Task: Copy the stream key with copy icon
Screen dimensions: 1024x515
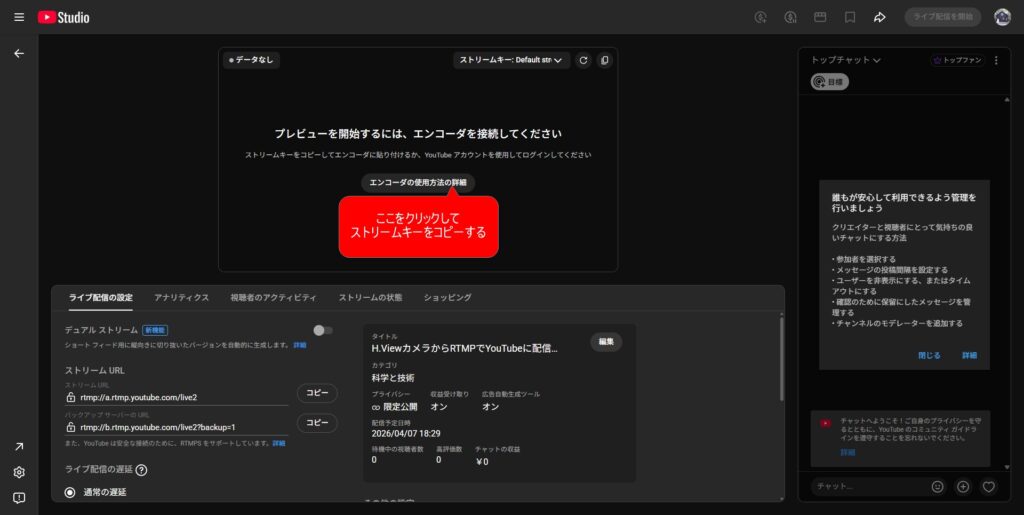Action: click(x=605, y=60)
